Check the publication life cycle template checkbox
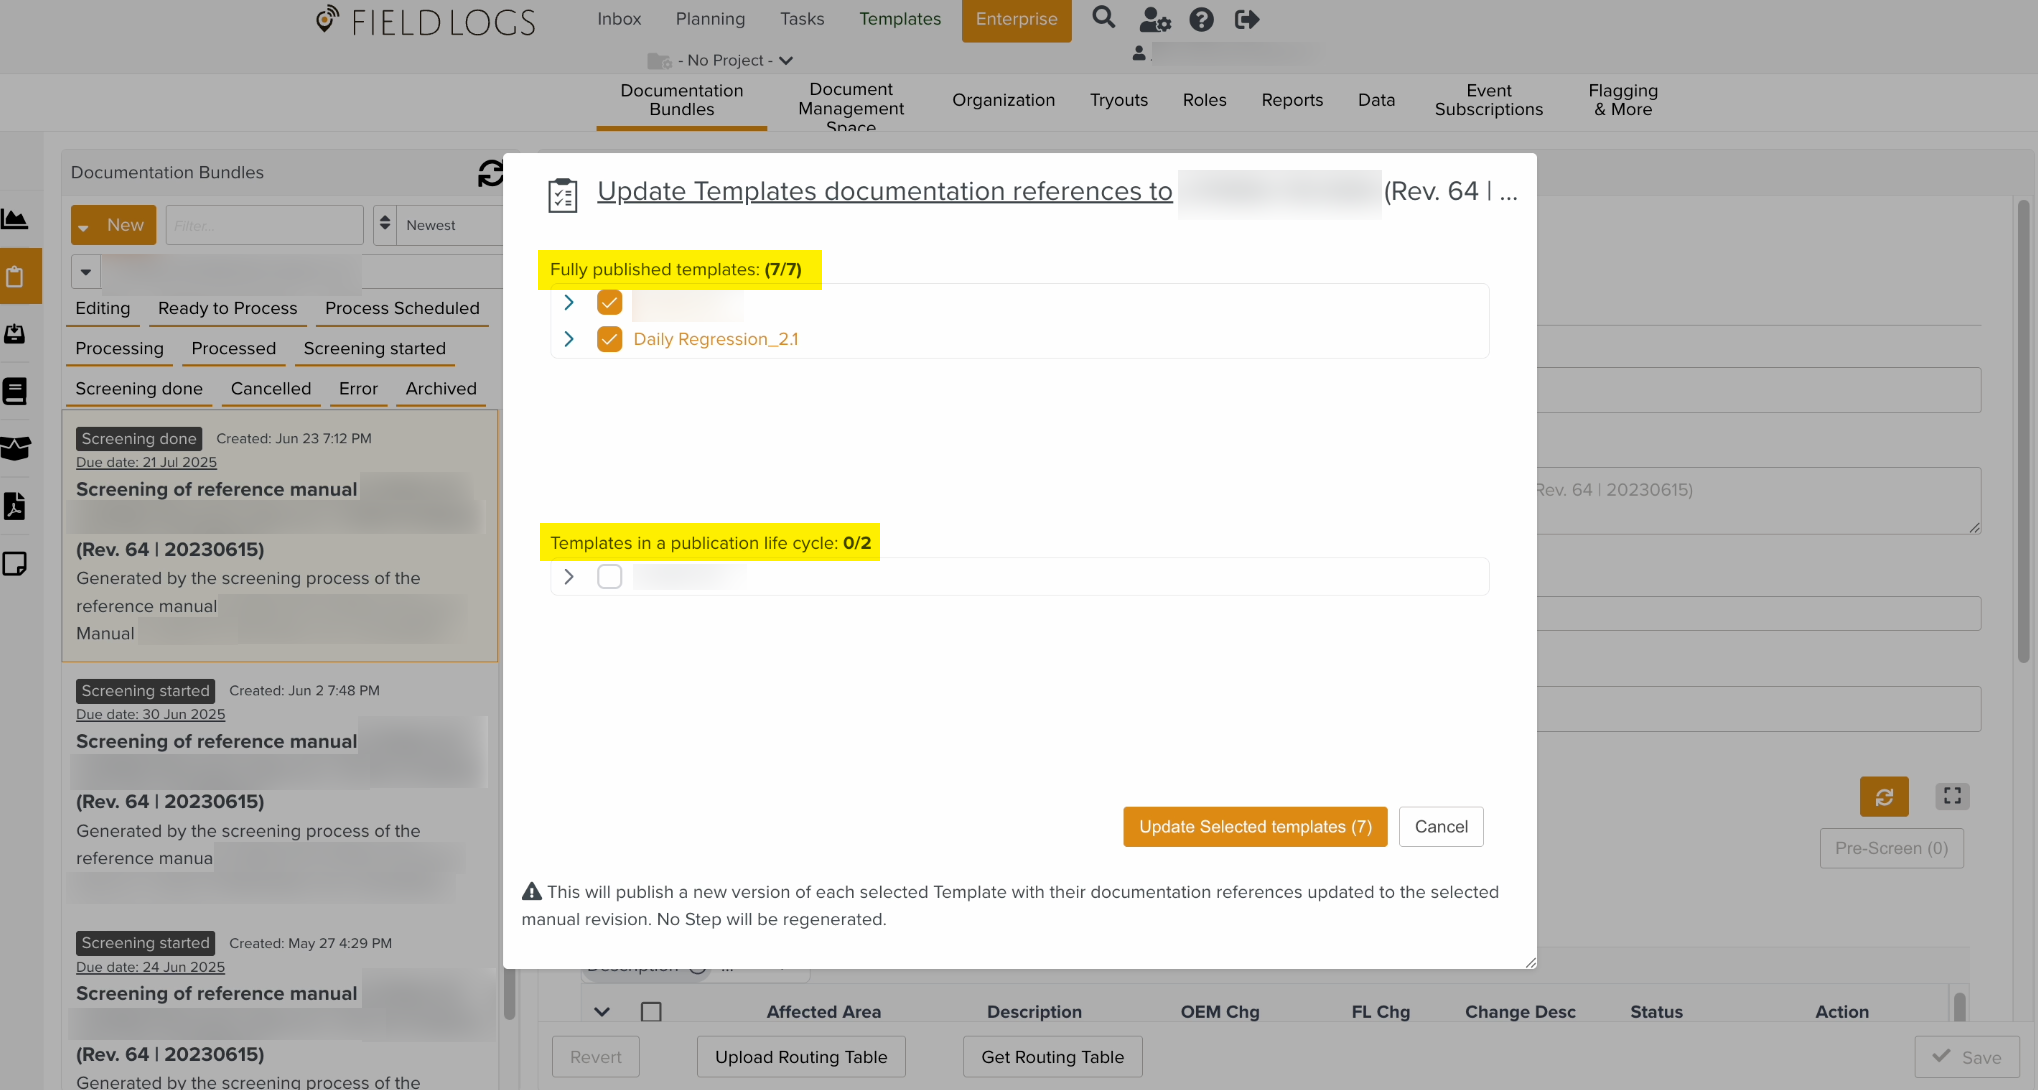This screenshot has height=1090, width=2038. (x=609, y=576)
